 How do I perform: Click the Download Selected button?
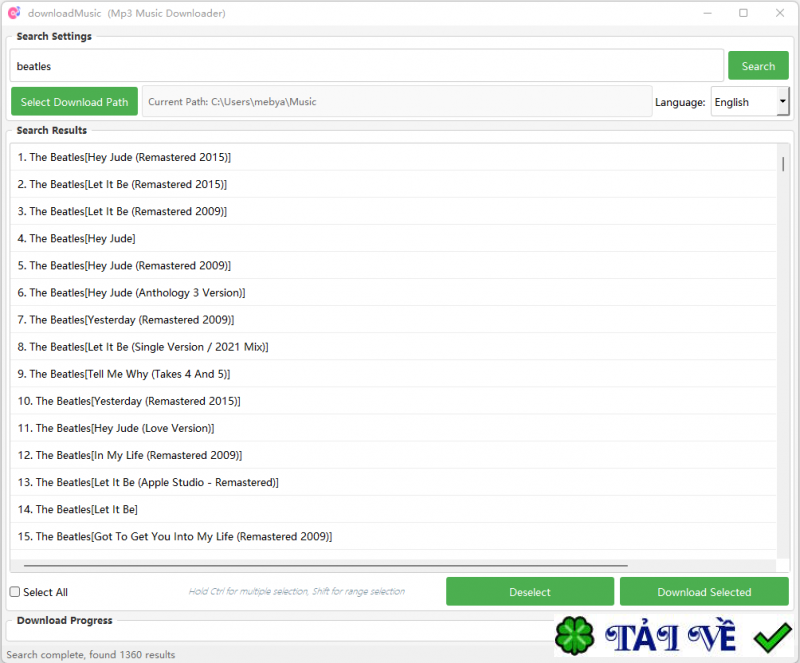704,592
